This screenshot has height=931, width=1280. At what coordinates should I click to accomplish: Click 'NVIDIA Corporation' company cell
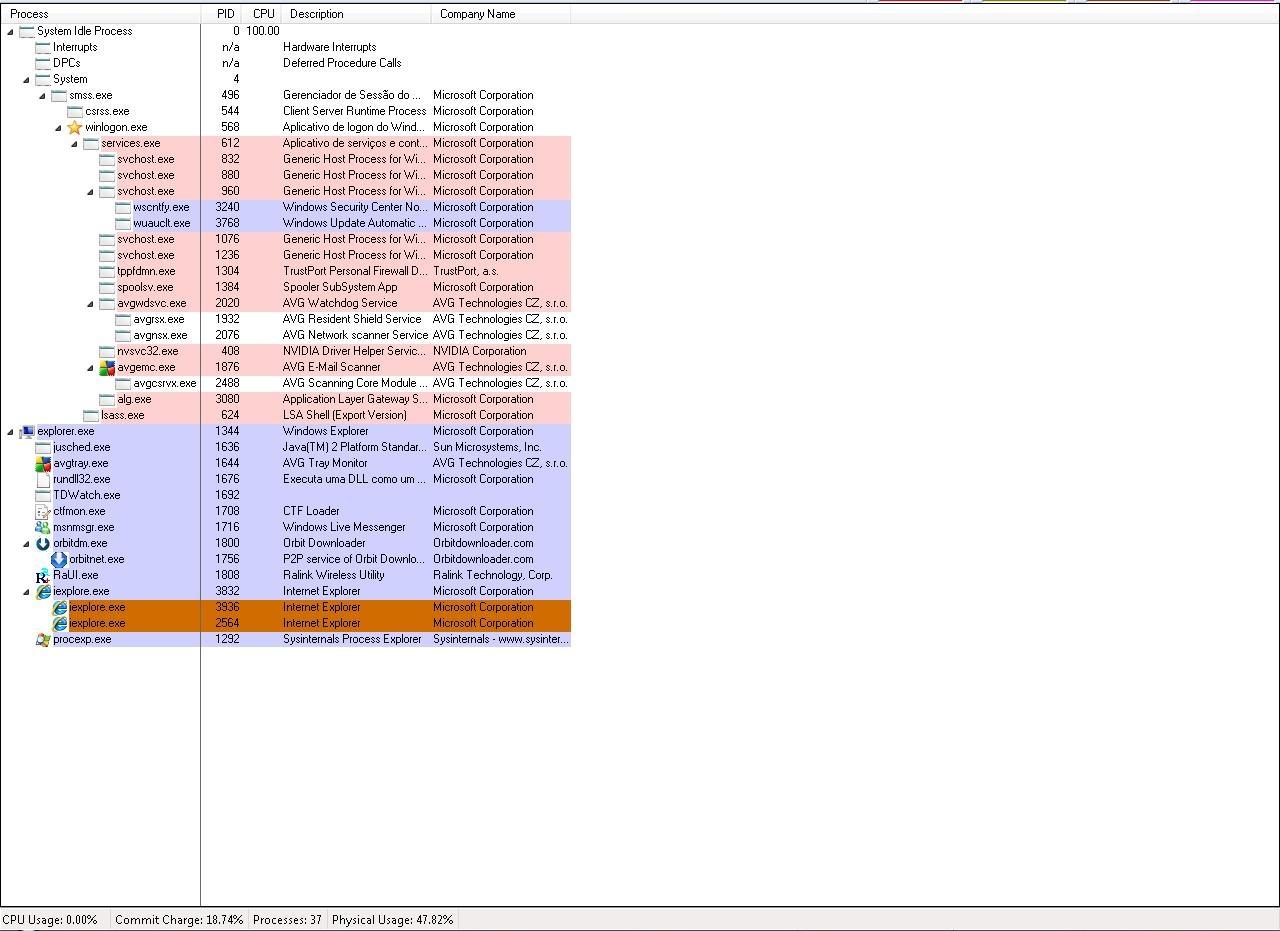479,351
